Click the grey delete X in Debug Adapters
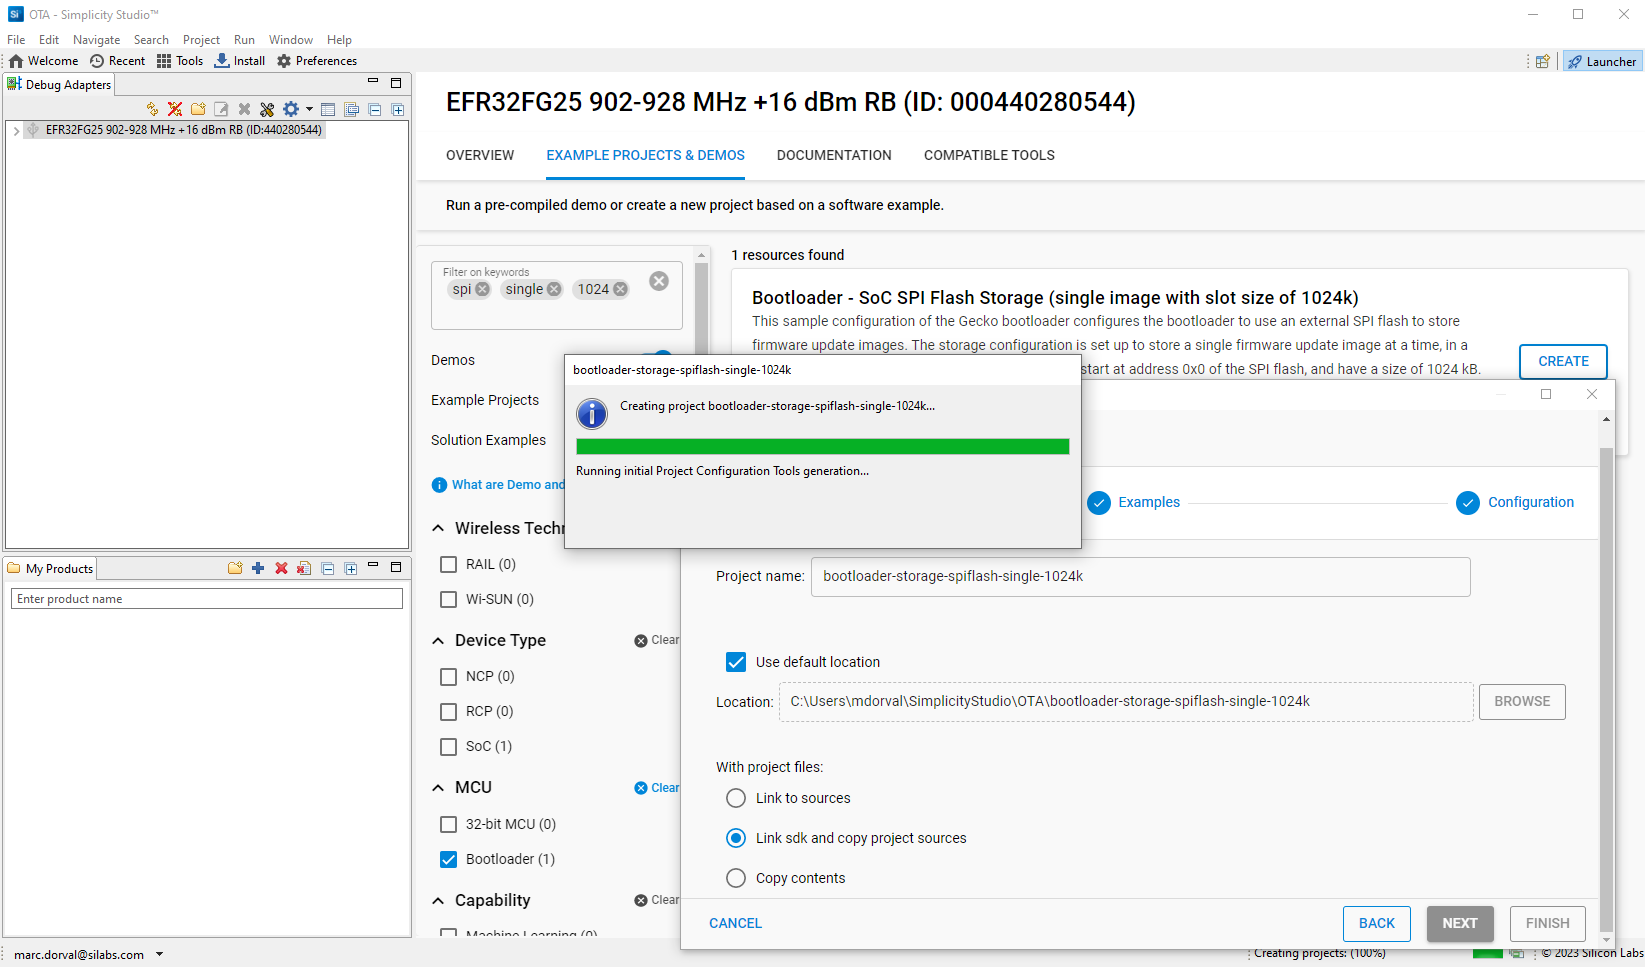The image size is (1645, 967). pos(244,109)
